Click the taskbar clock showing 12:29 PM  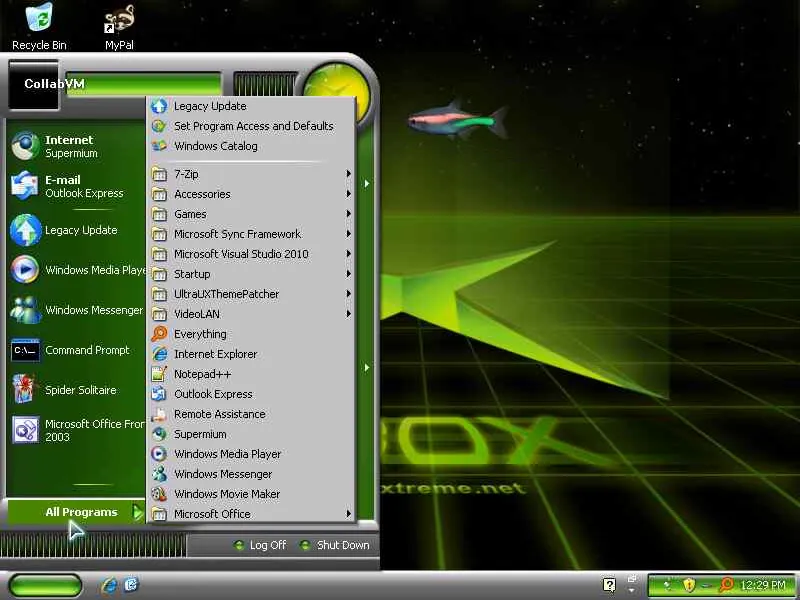pos(763,585)
